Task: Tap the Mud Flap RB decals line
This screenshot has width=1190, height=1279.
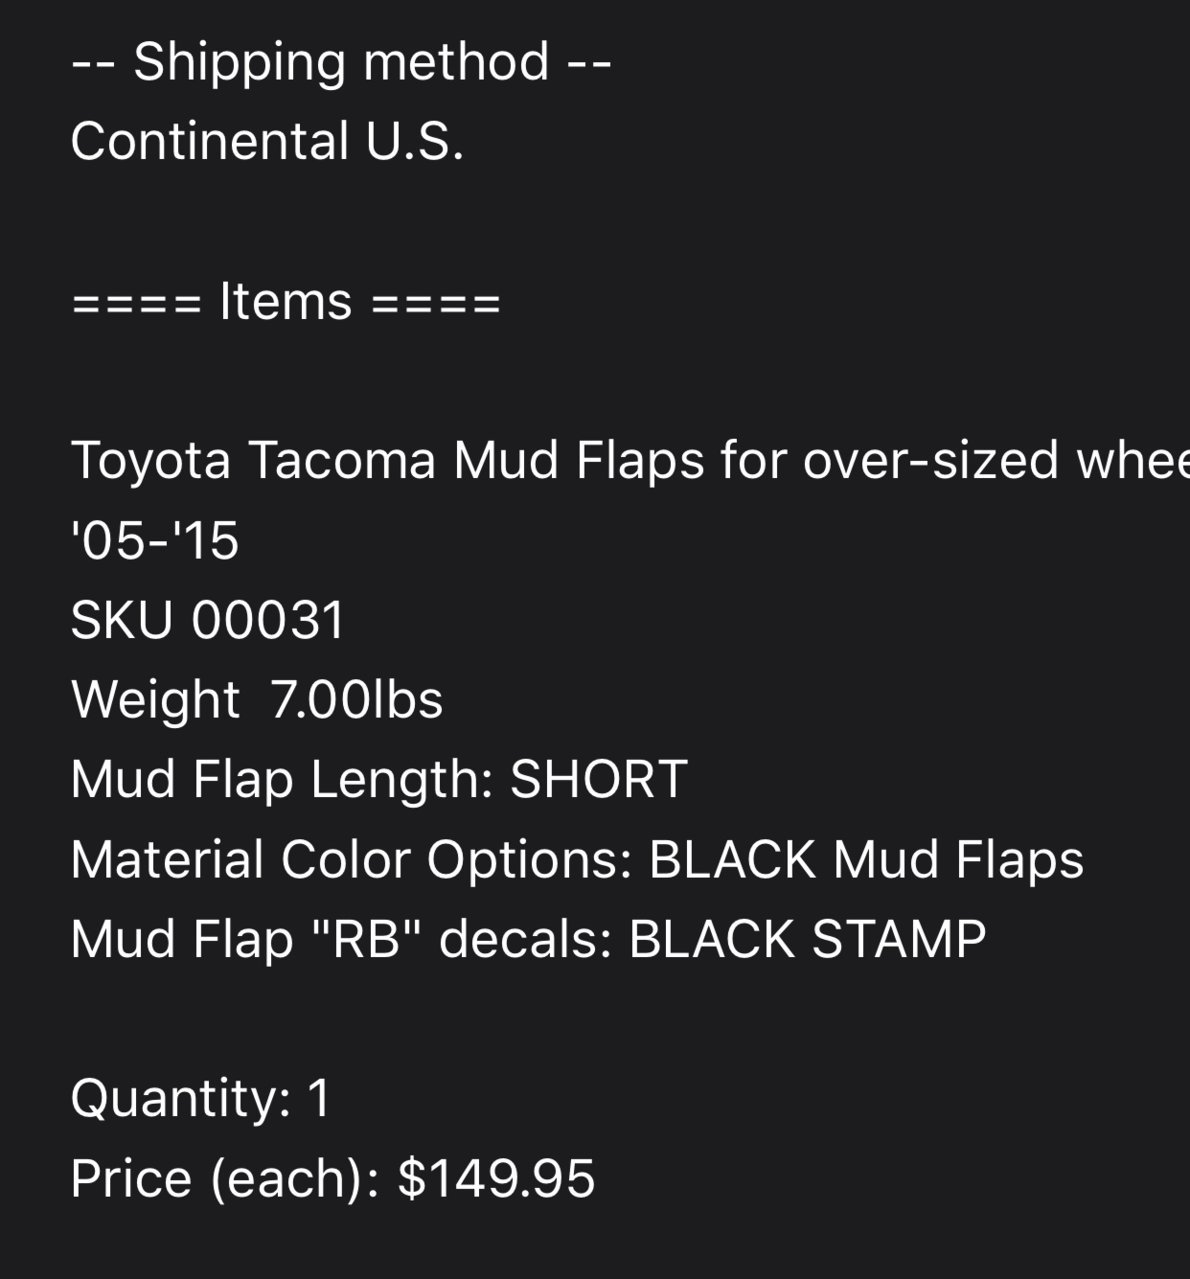Action: pyautogui.click(x=529, y=940)
